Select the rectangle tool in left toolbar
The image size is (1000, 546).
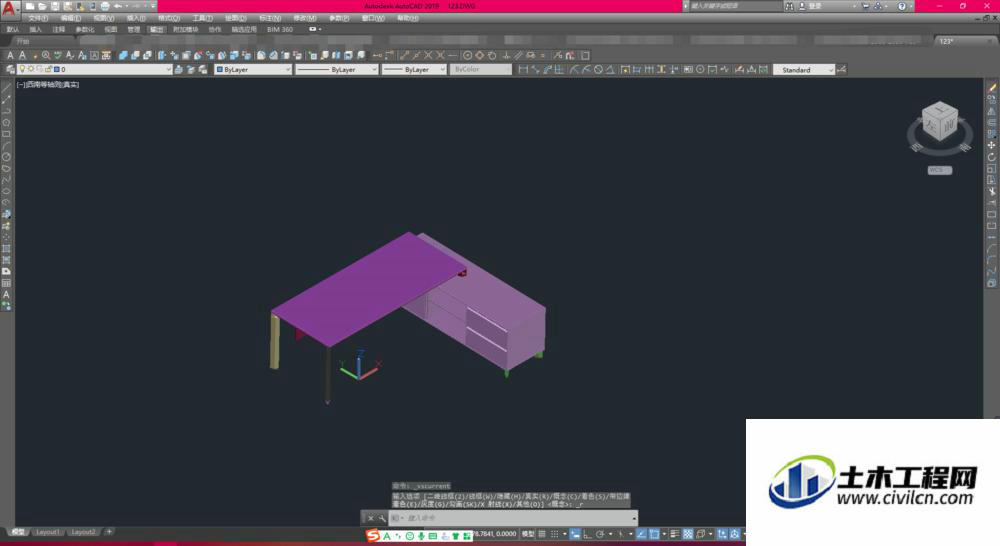point(6,135)
